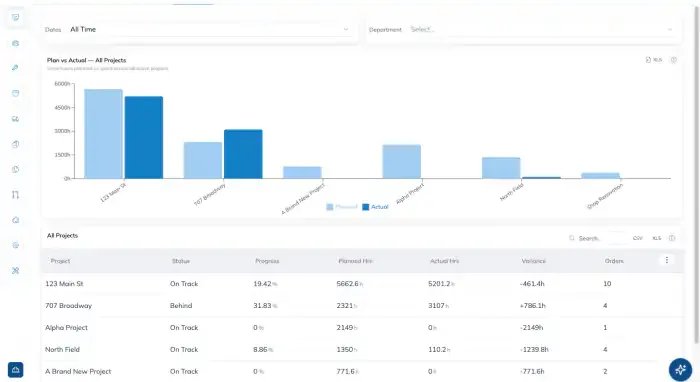This screenshot has width=700, height=382.
Task: Sort by the Project column header
Action: pyautogui.click(x=60, y=261)
